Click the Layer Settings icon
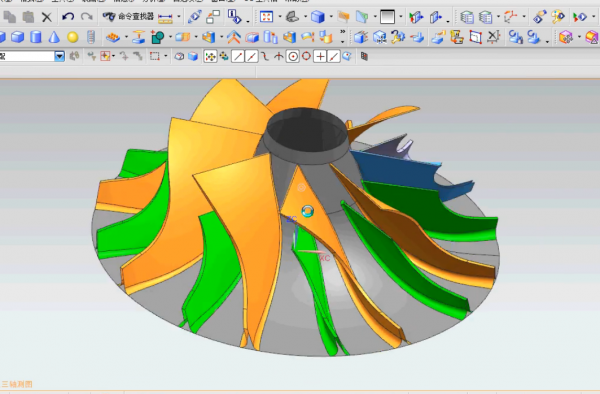 (x=467, y=17)
